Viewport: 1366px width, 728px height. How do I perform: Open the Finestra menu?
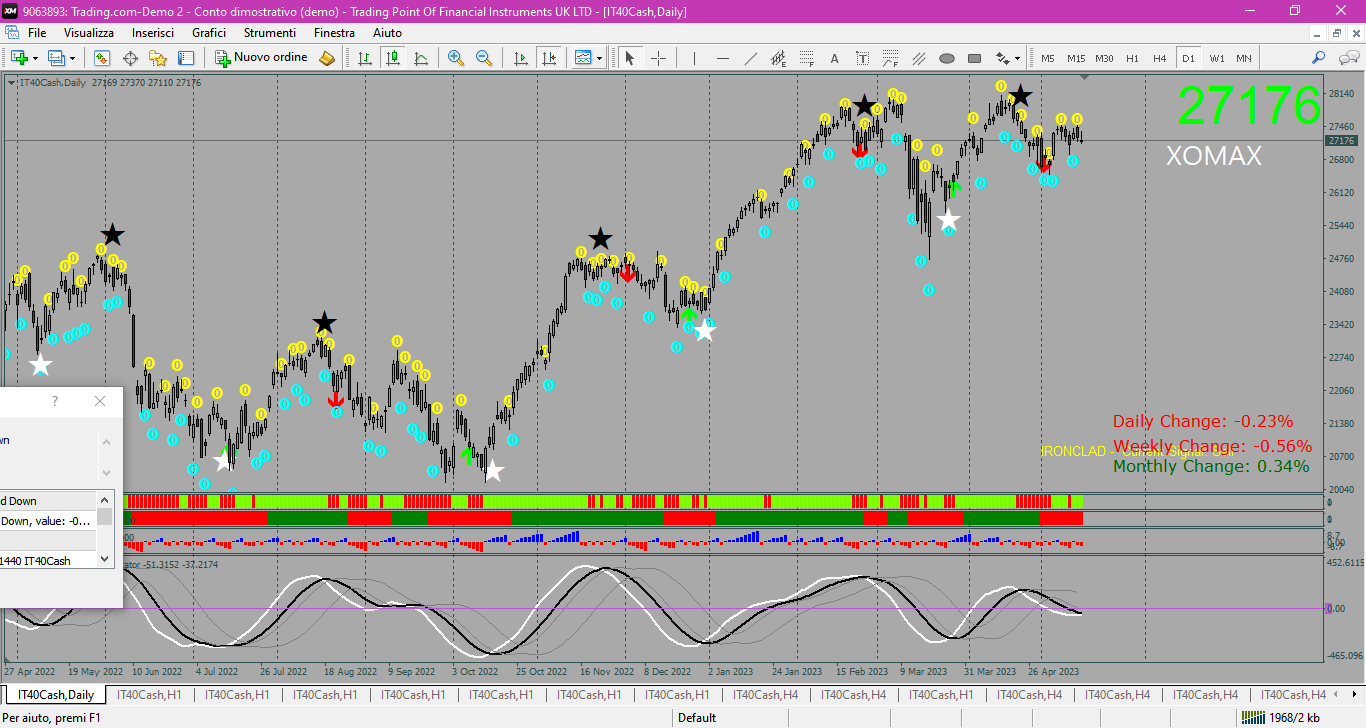pyautogui.click(x=334, y=32)
